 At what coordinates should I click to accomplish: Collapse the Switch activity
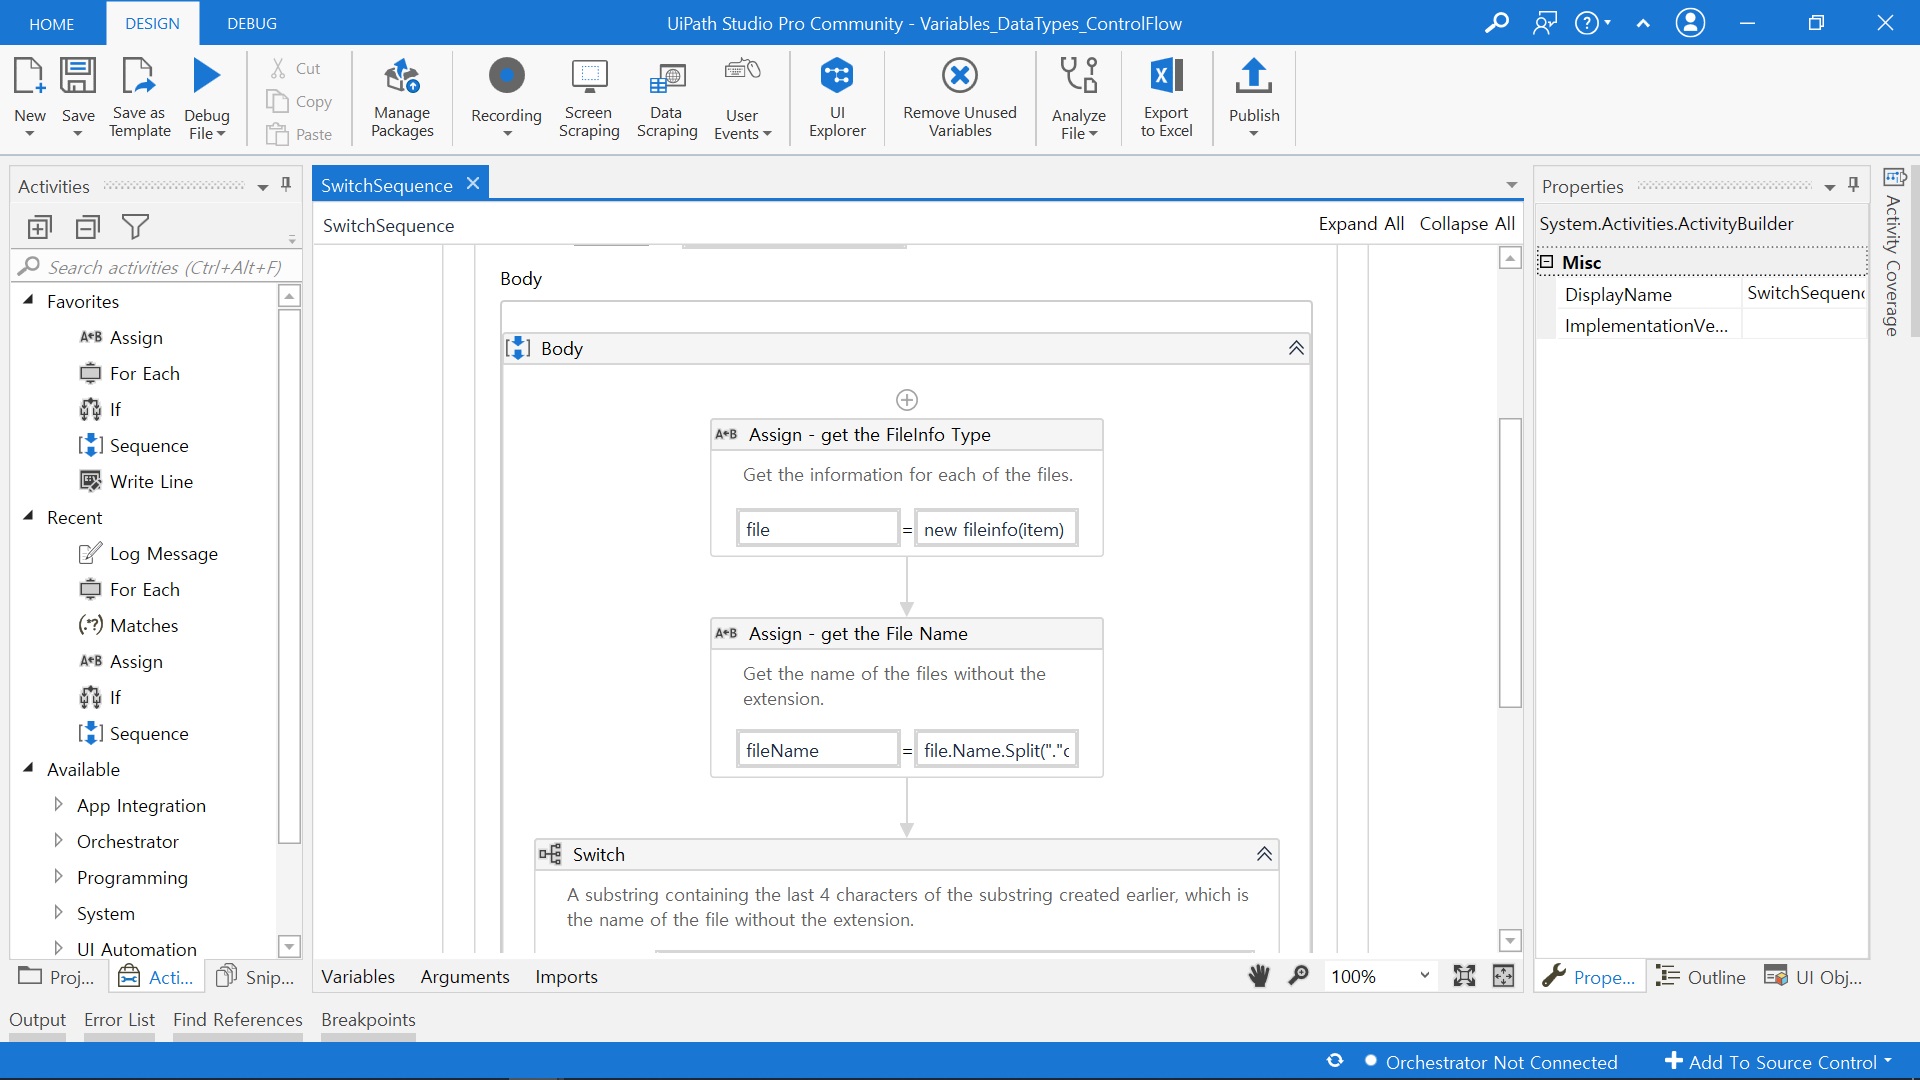click(x=1264, y=854)
